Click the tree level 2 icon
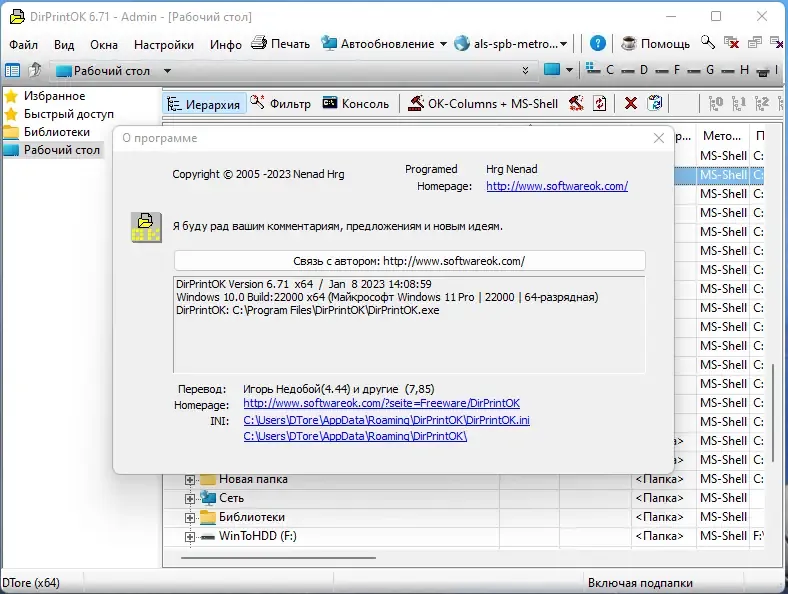Viewport: 788px width, 594px height. tap(762, 104)
